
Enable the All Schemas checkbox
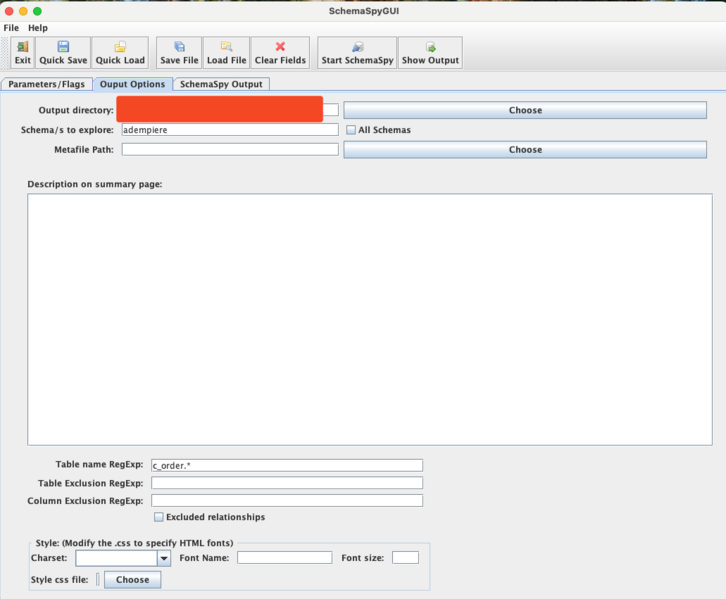click(x=351, y=130)
